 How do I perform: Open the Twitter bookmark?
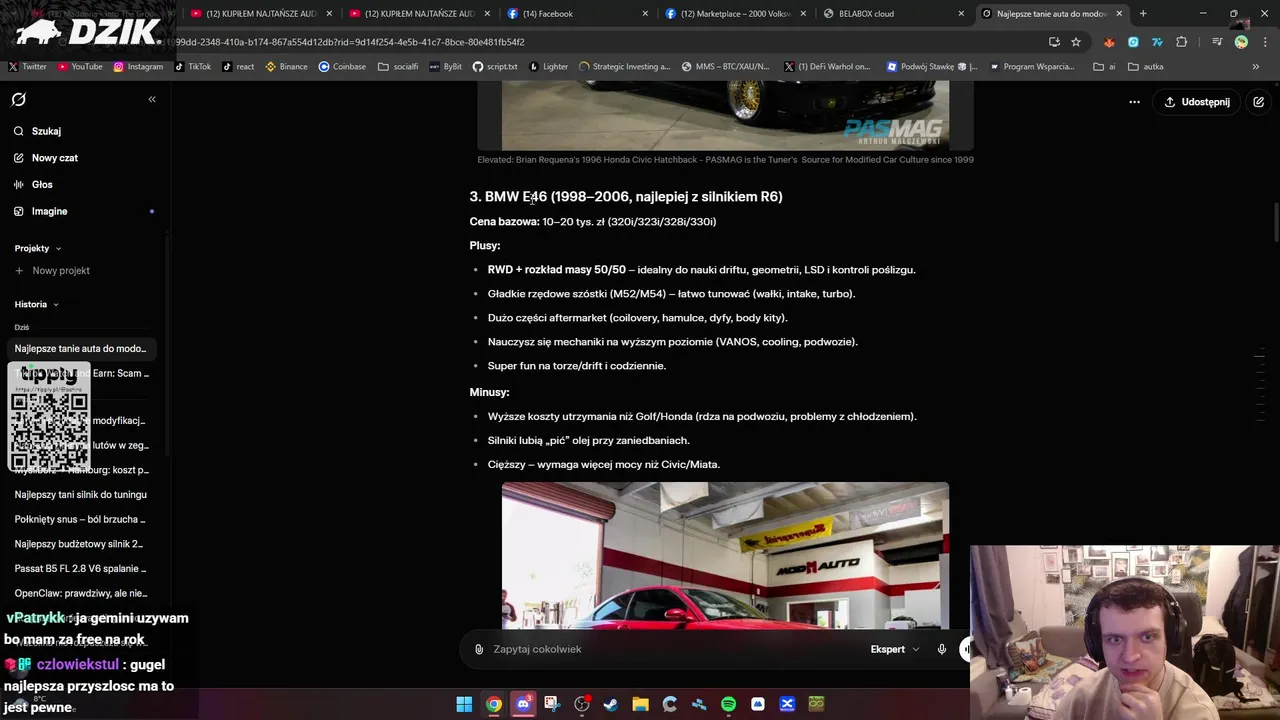coord(28,67)
